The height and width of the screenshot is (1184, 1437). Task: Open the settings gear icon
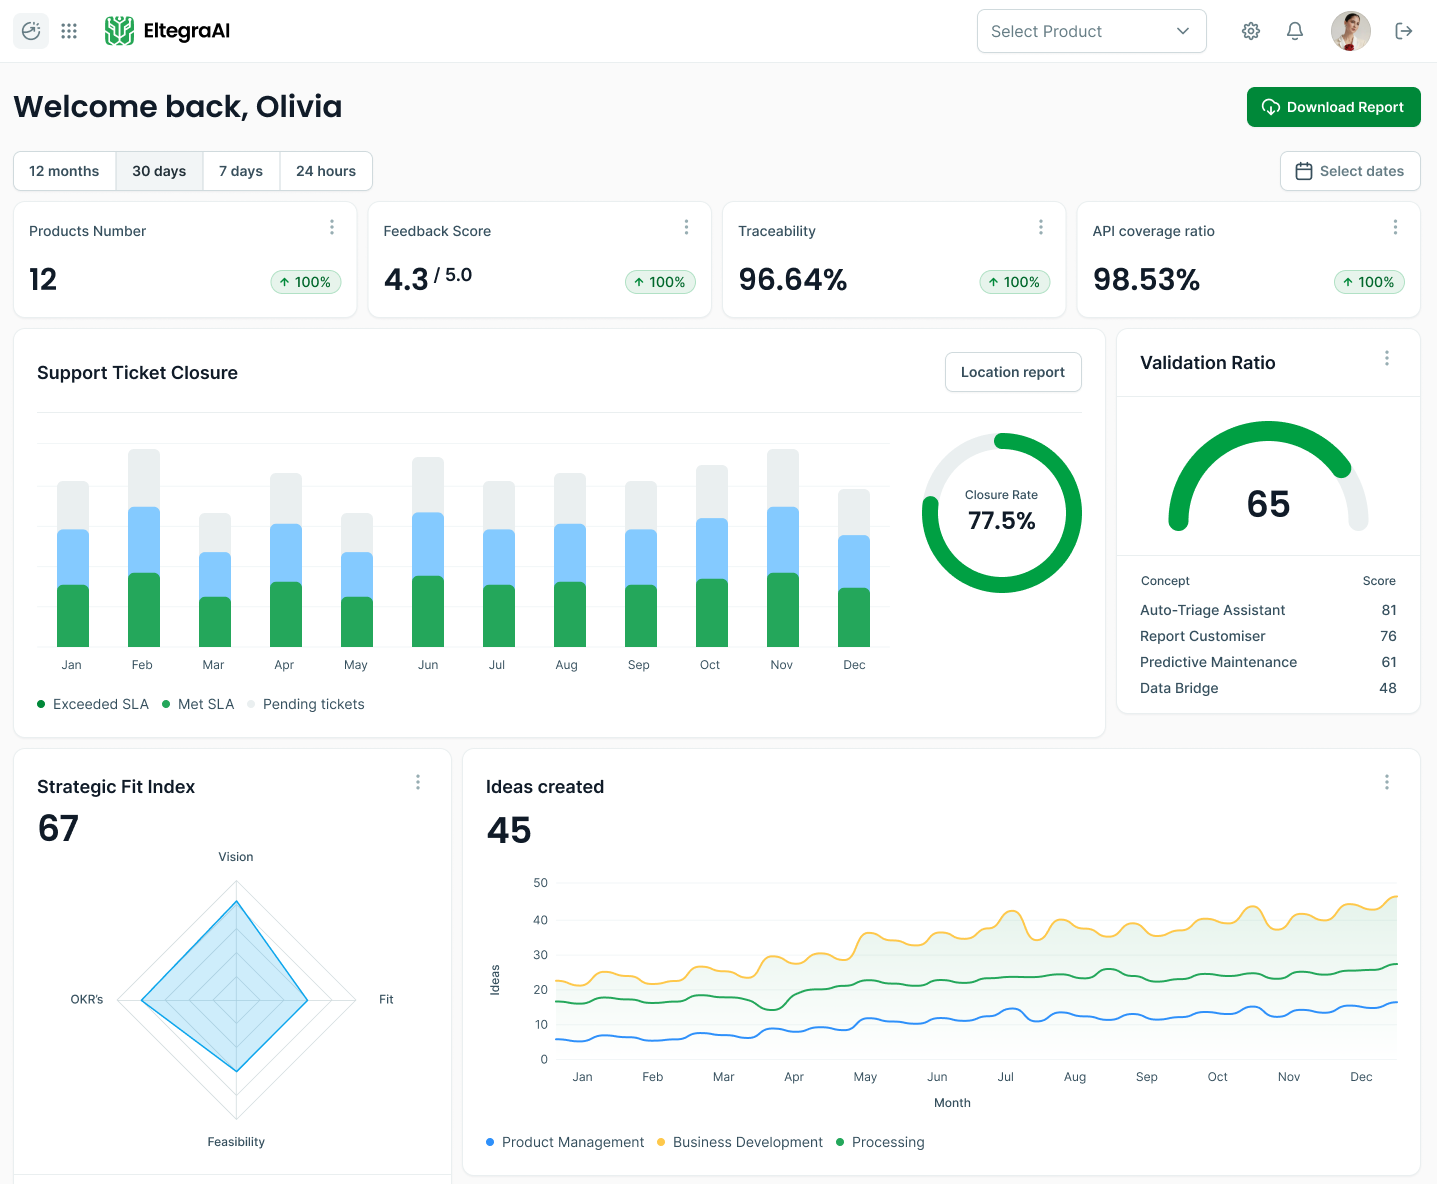tap(1250, 31)
